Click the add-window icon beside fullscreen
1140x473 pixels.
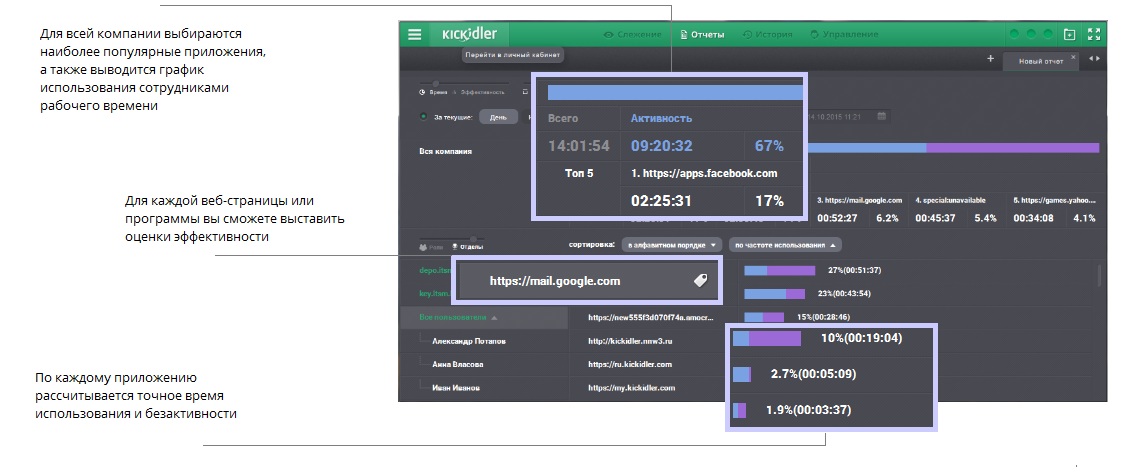1069,34
